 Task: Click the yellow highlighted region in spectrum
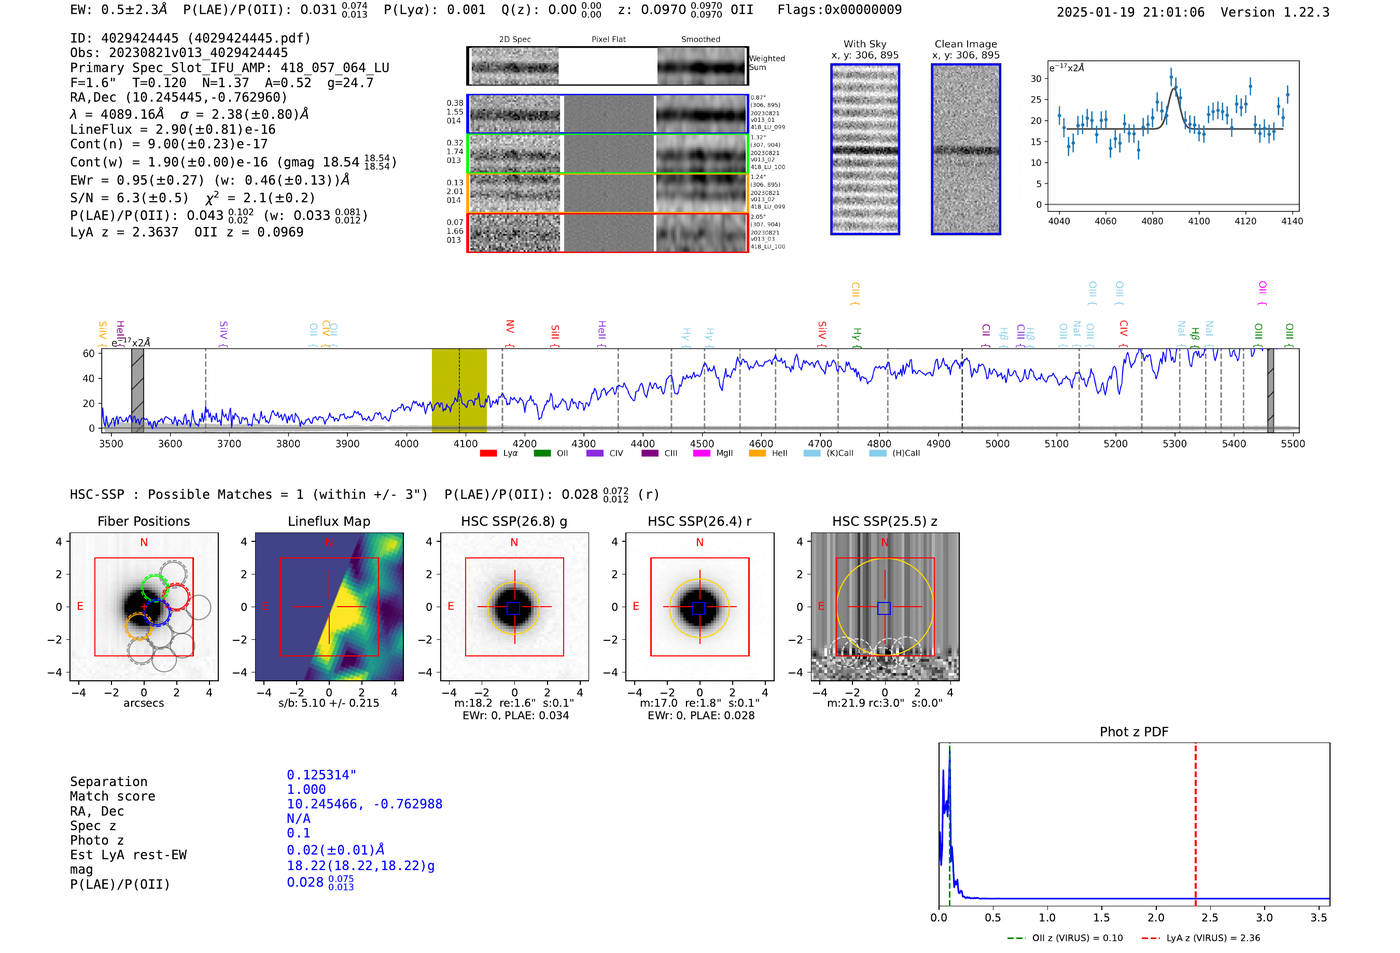click(x=459, y=390)
